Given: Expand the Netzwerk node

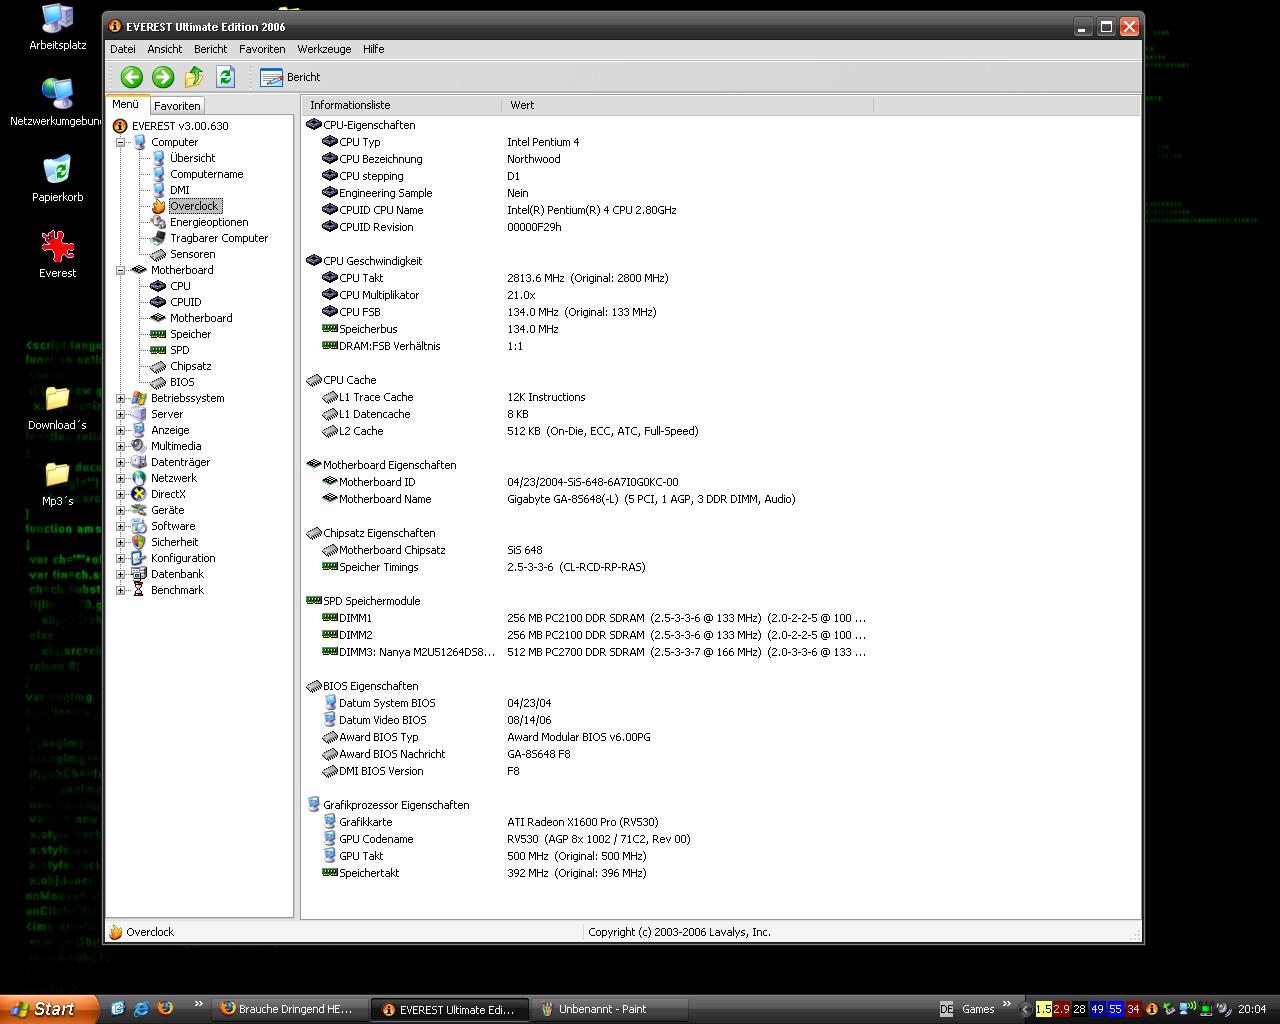Looking at the screenshot, I should pos(121,478).
